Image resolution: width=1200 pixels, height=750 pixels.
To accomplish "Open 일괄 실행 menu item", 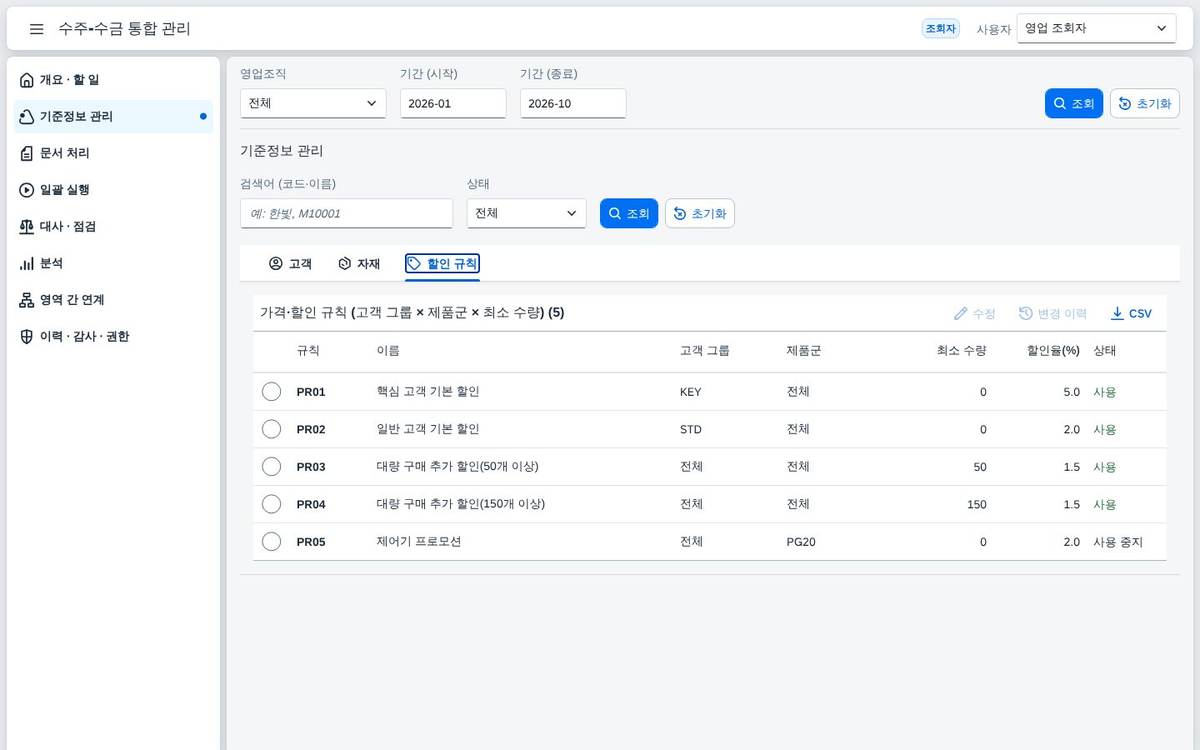I will [115, 190].
